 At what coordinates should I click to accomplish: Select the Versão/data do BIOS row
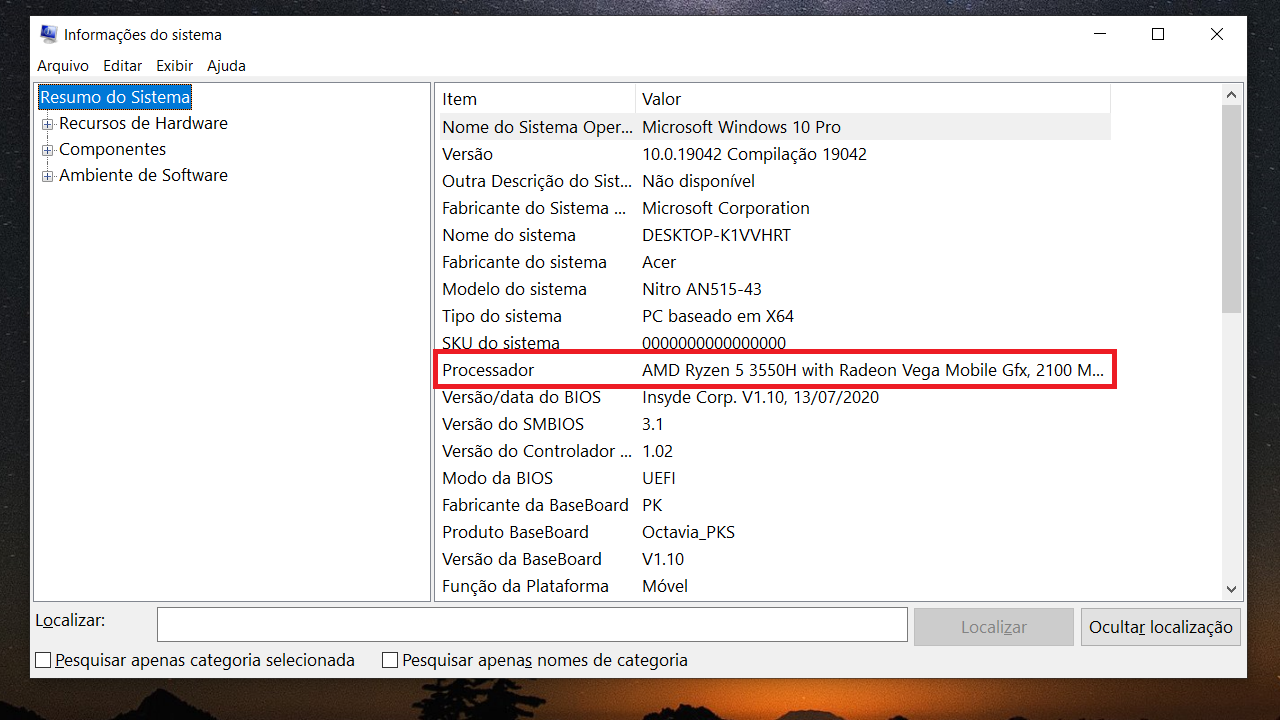click(x=773, y=397)
